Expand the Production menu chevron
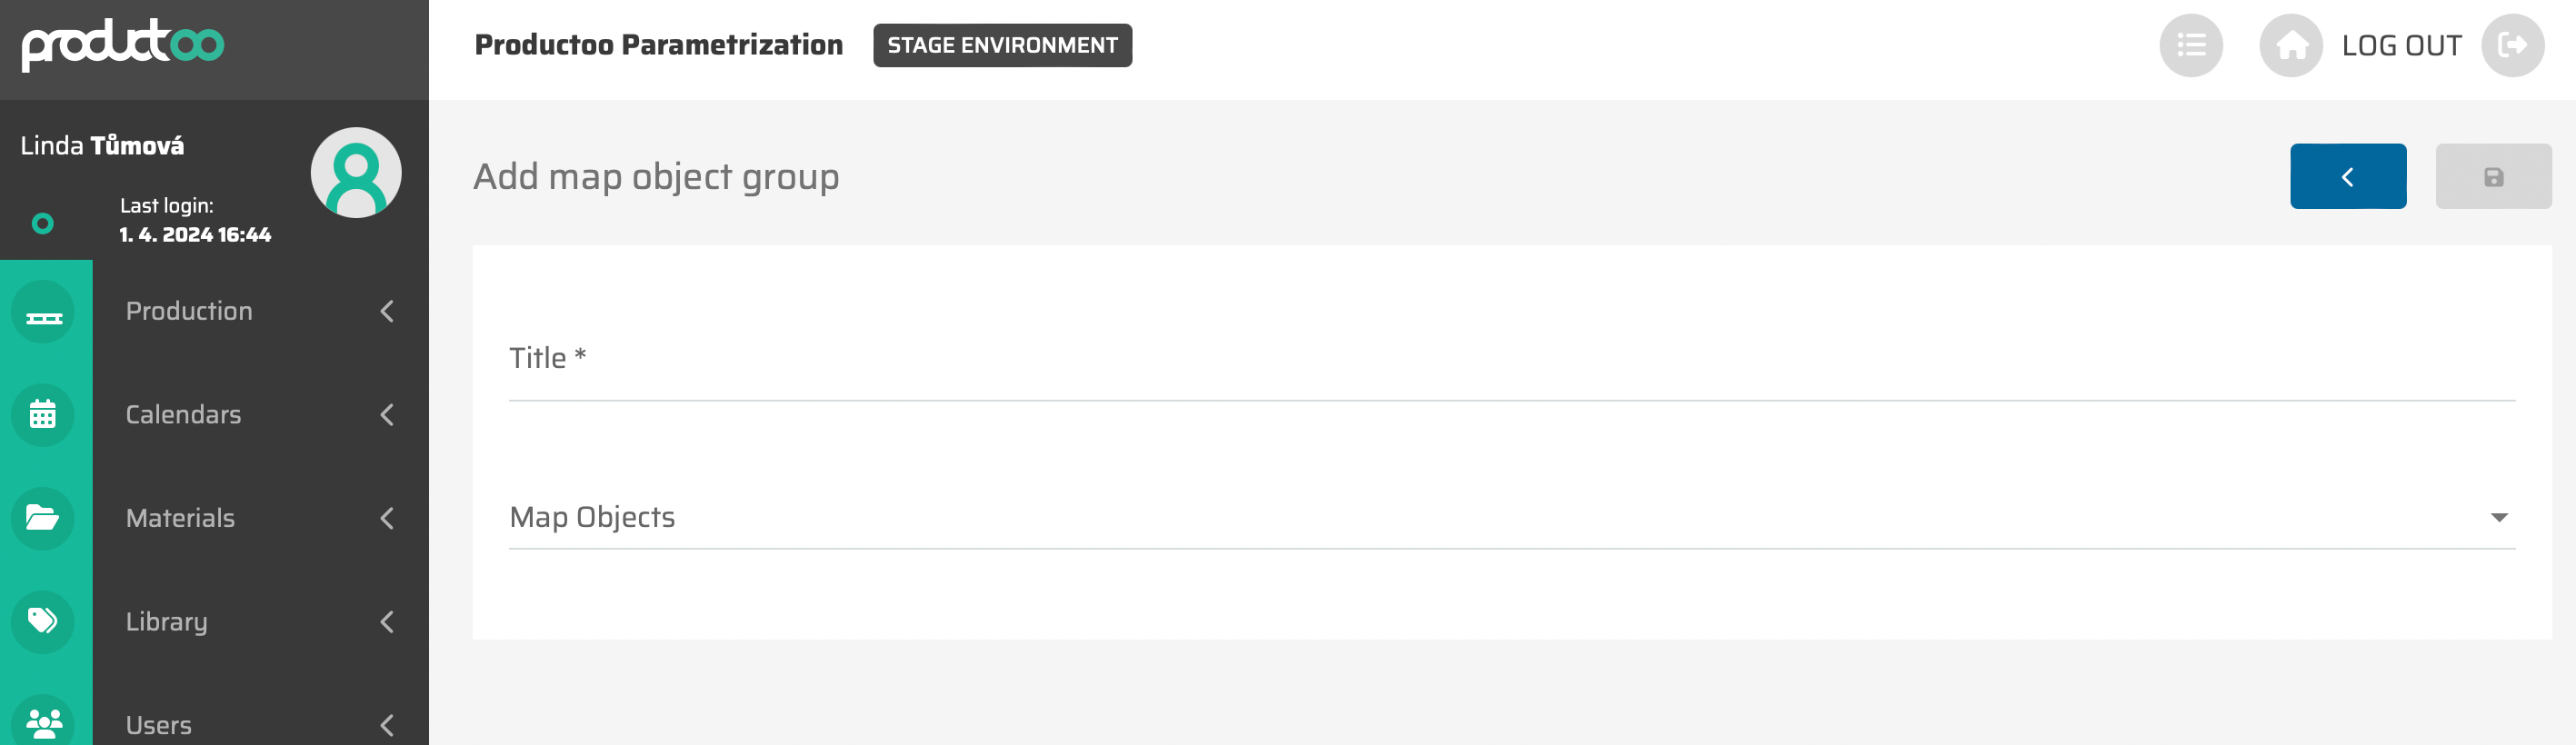2576x745 pixels. coord(387,312)
